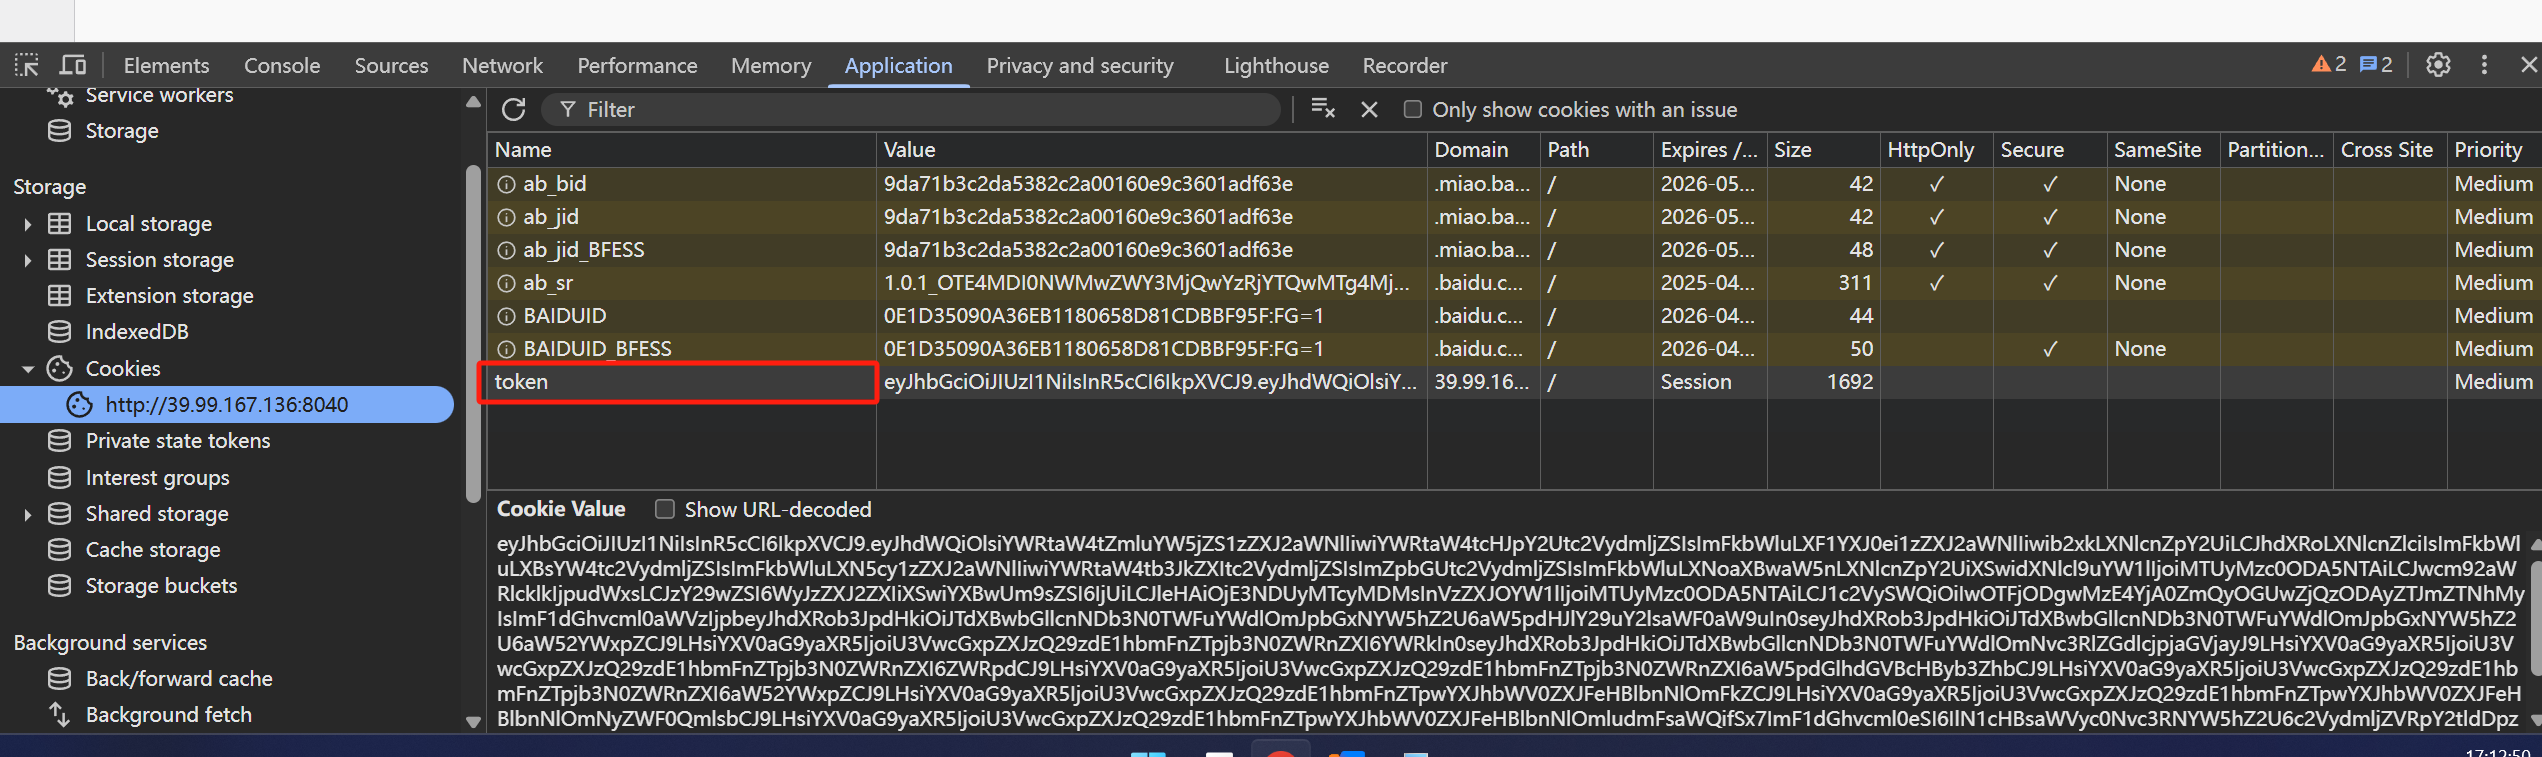The height and width of the screenshot is (757, 2542).
Task: Open Session storage in sidebar
Action: click(159, 260)
